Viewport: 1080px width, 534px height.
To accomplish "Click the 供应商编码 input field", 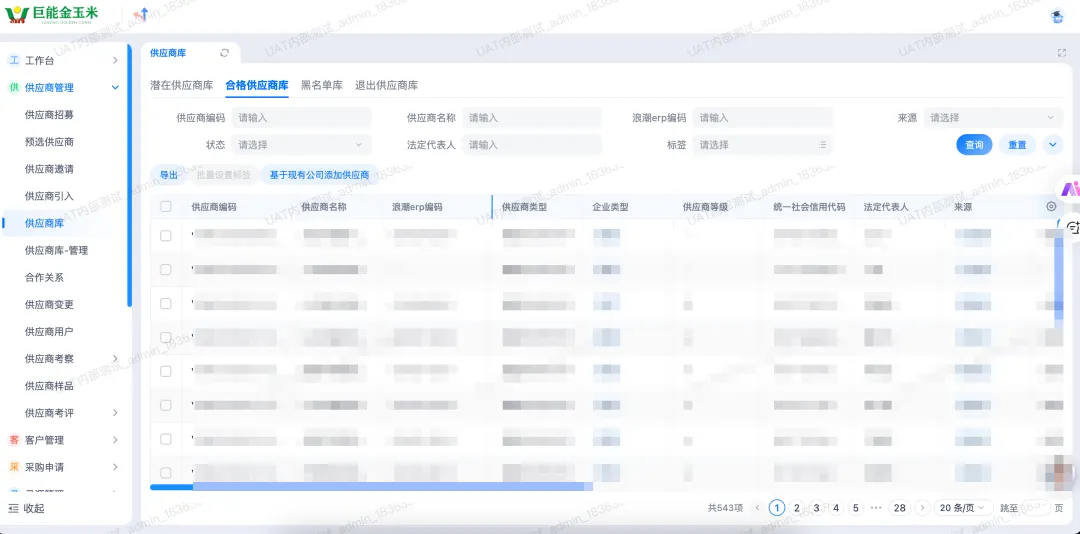I will 302,118.
